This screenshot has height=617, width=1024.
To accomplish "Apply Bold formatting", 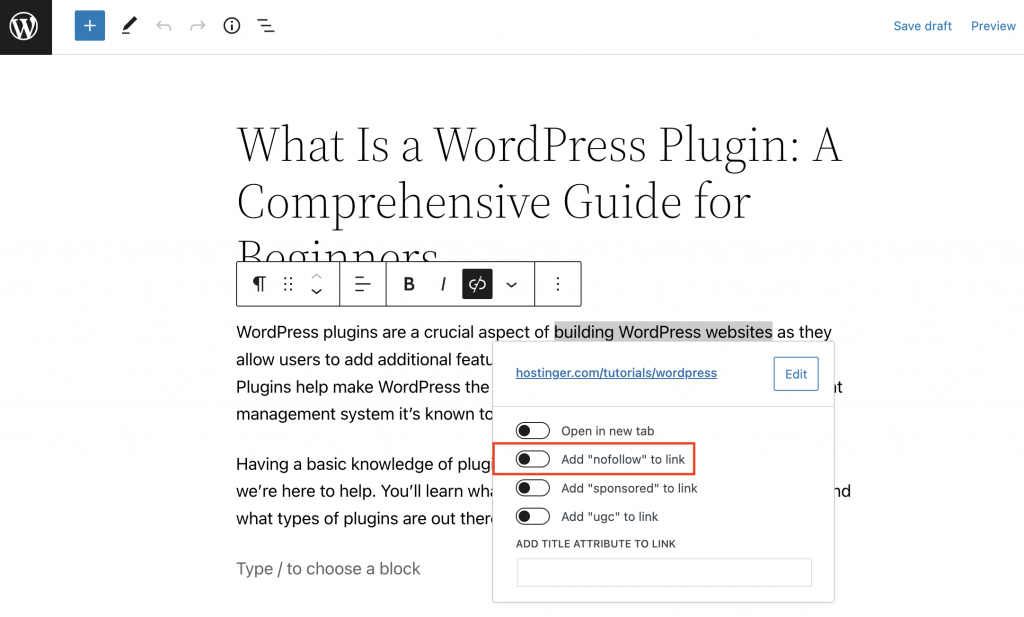I will pyautogui.click(x=409, y=283).
